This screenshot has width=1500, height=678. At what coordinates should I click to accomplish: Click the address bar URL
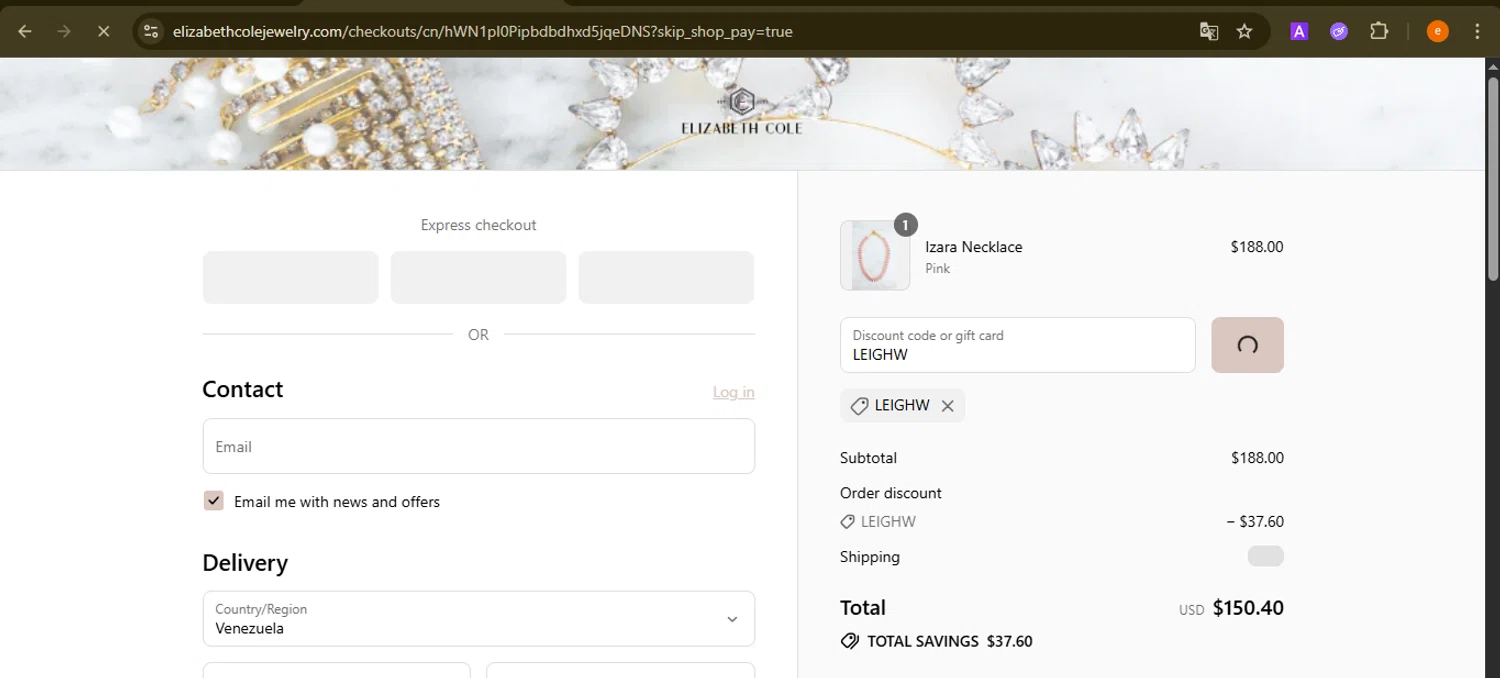tap(482, 31)
